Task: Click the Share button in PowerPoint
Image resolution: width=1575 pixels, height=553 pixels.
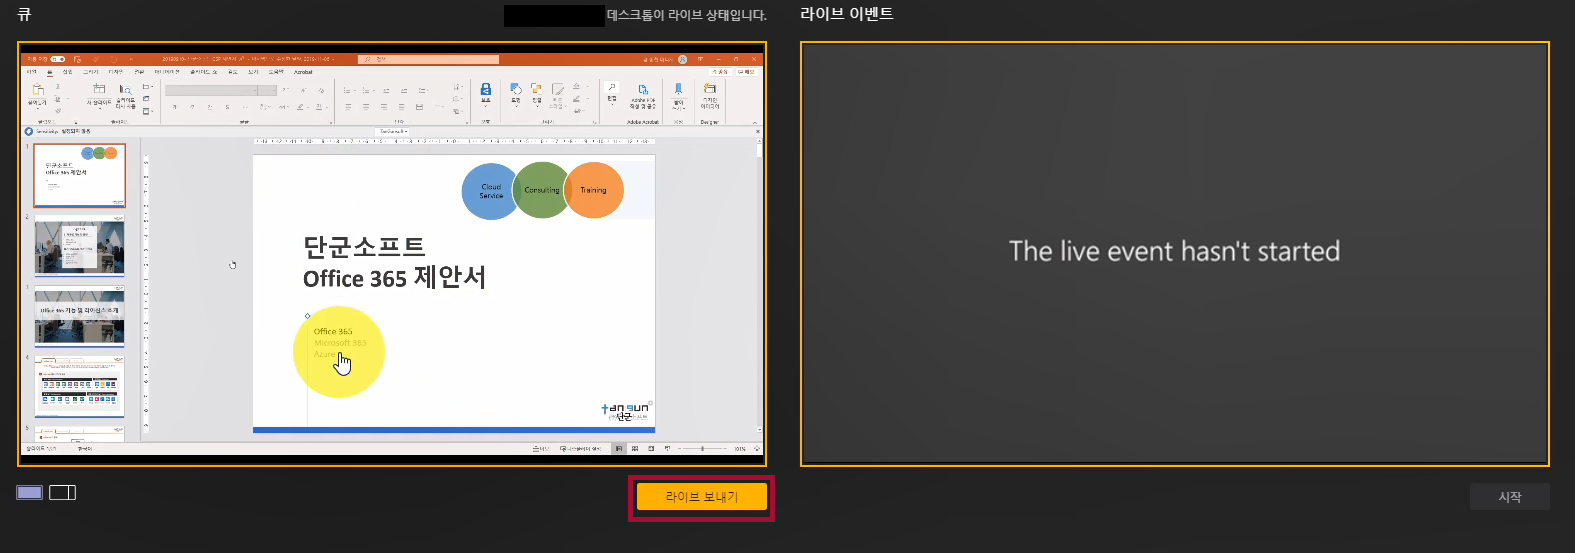Action: [x=719, y=72]
